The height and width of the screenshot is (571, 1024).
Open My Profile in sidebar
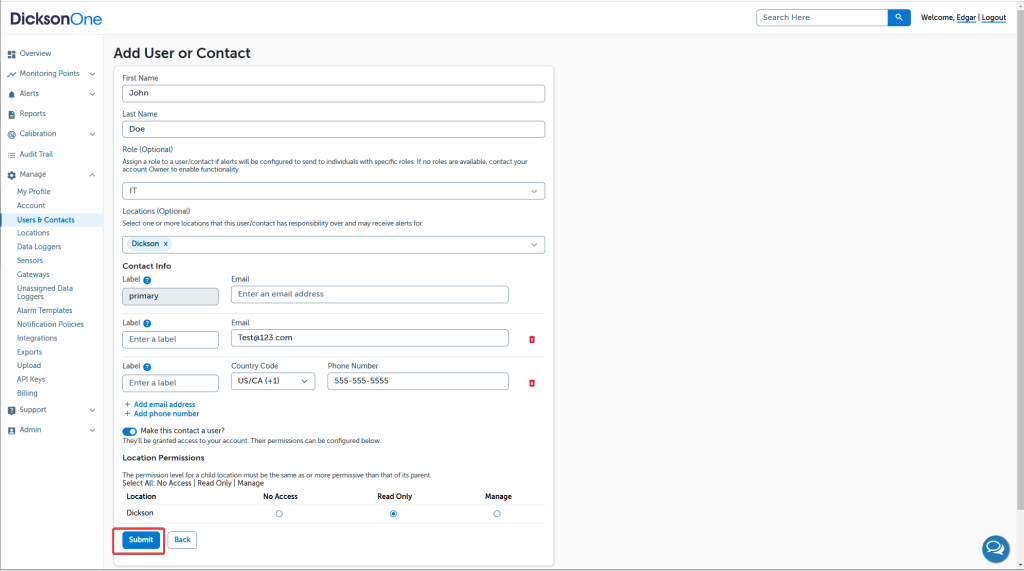click(33, 192)
